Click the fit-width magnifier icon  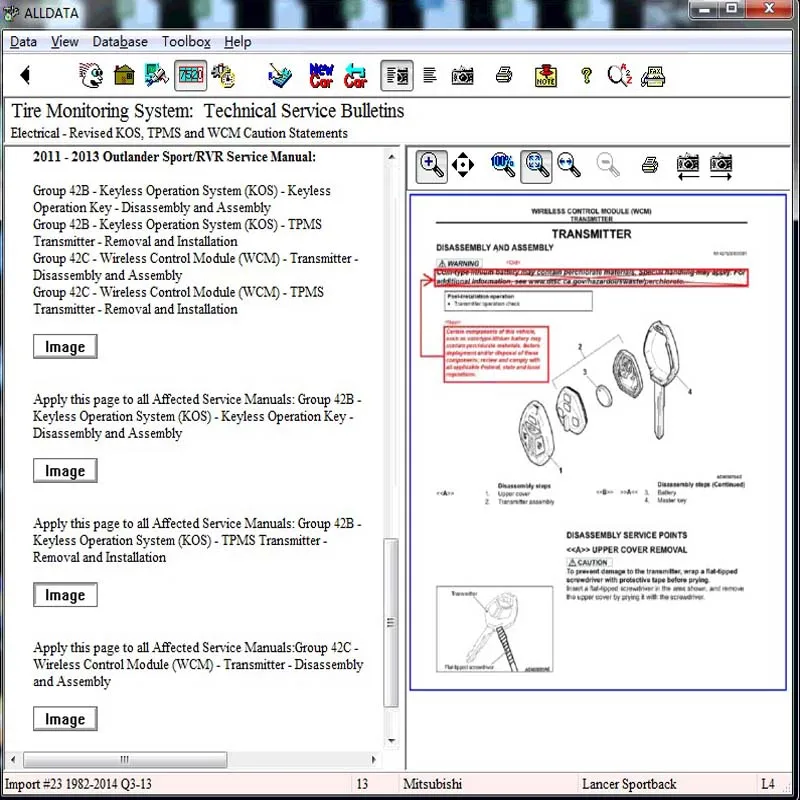[x=568, y=165]
